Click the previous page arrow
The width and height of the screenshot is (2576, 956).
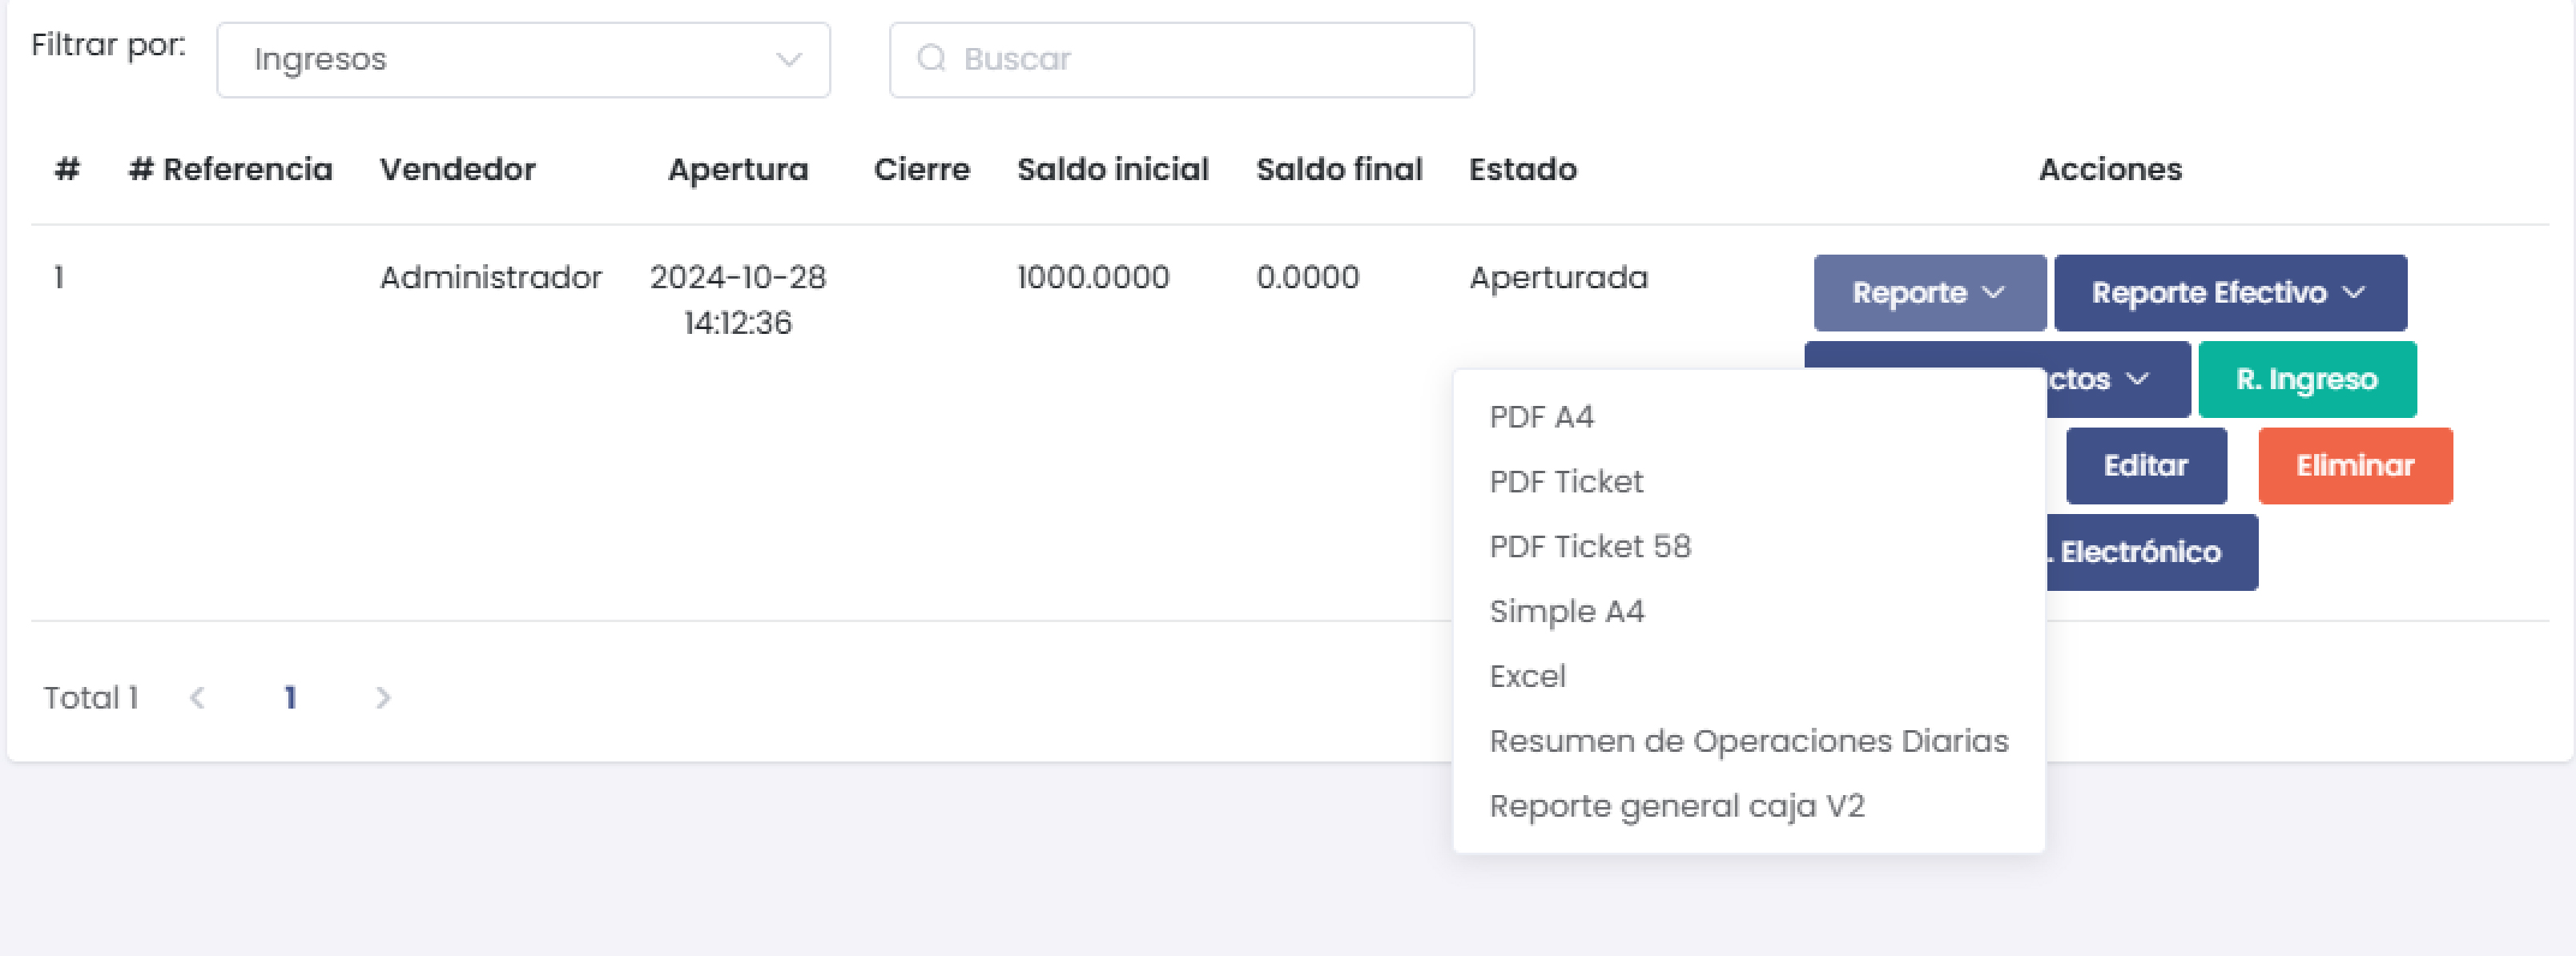pyautogui.click(x=197, y=697)
